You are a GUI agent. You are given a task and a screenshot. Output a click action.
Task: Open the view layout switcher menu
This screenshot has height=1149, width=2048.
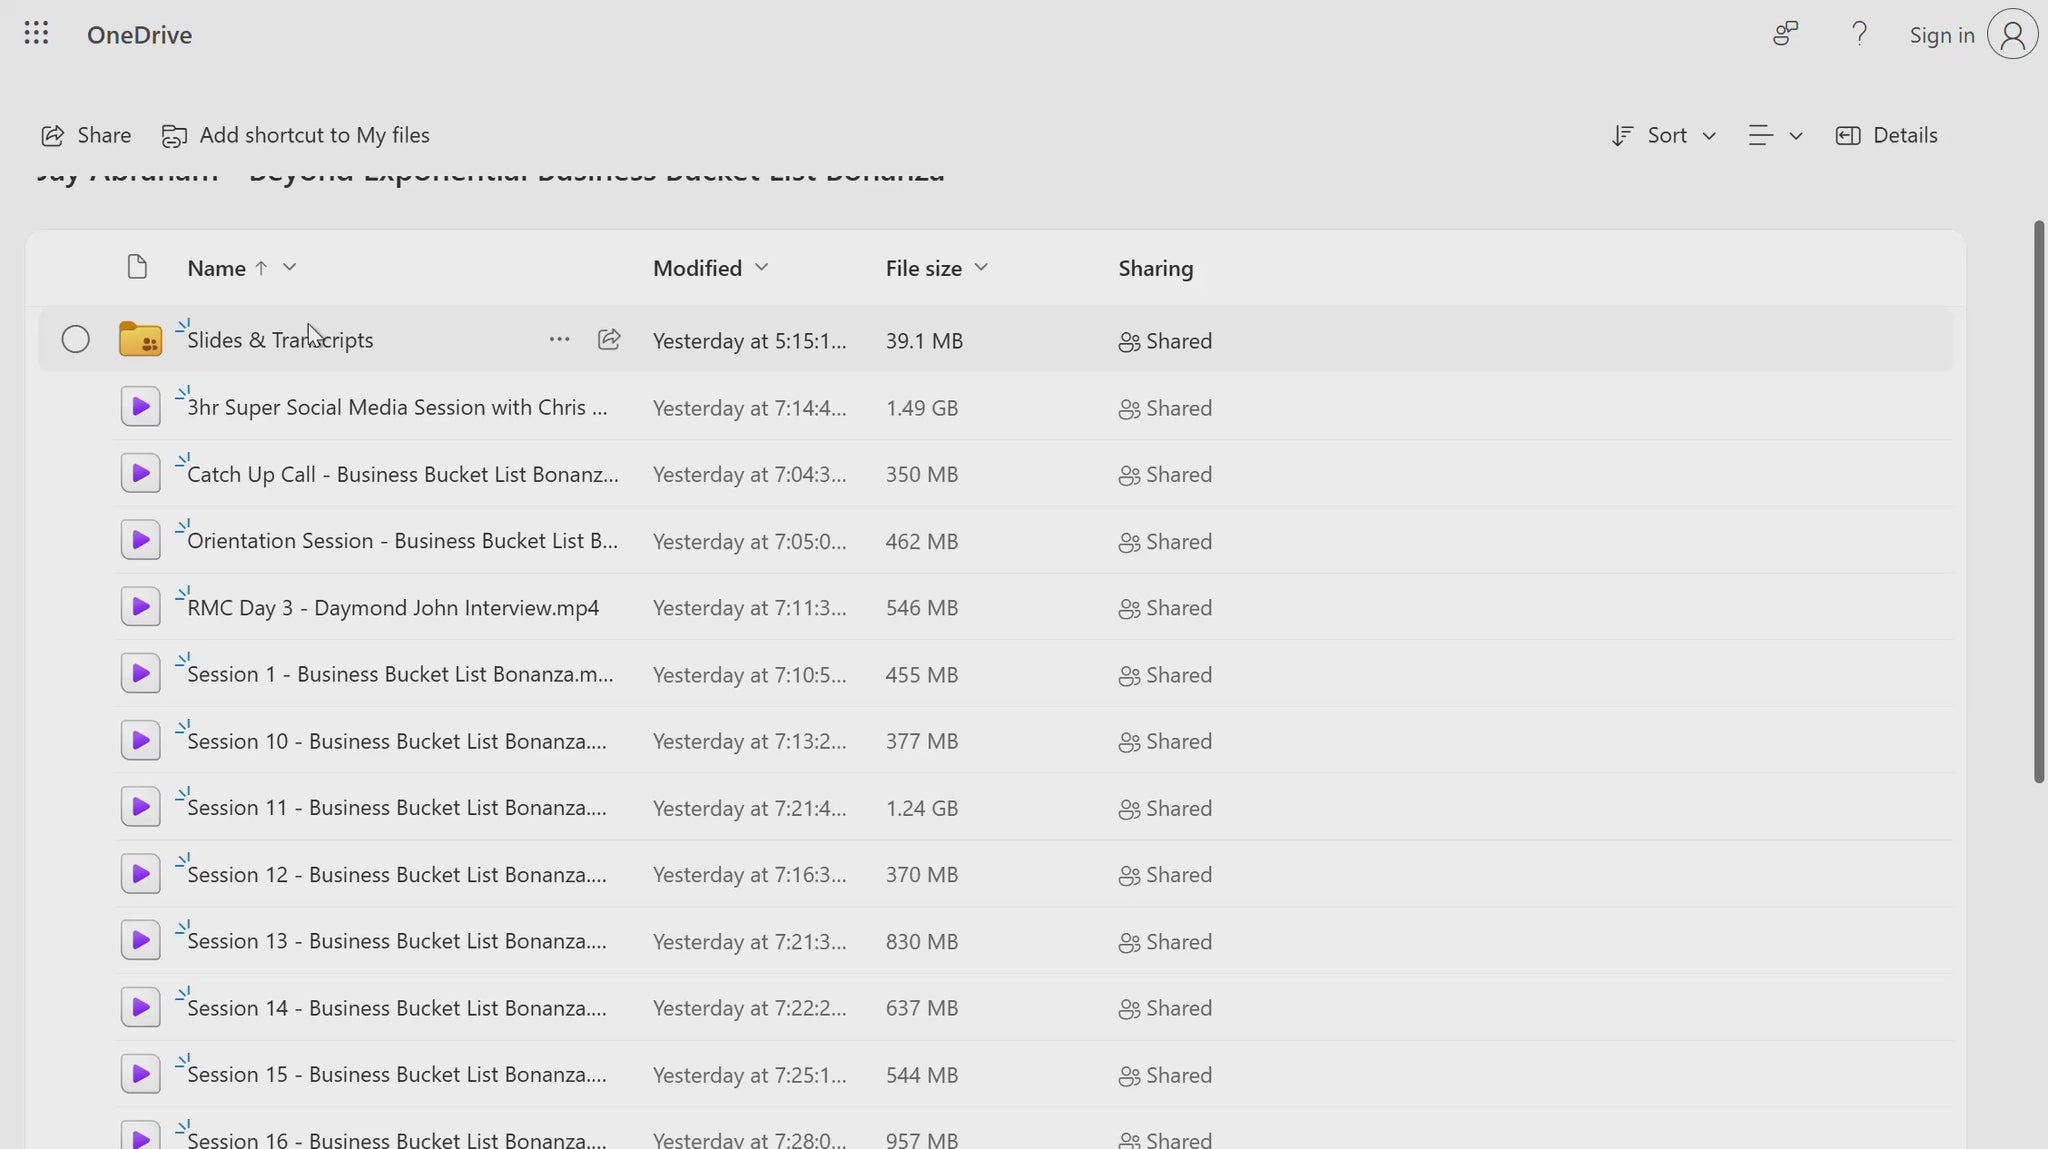pyautogui.click(x=1775, y=134)
